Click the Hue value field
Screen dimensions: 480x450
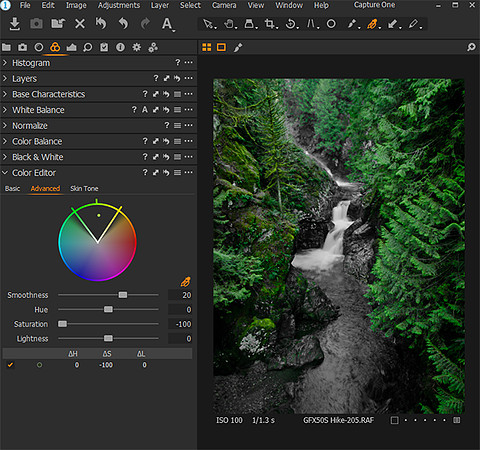click(x=180, y=310)
